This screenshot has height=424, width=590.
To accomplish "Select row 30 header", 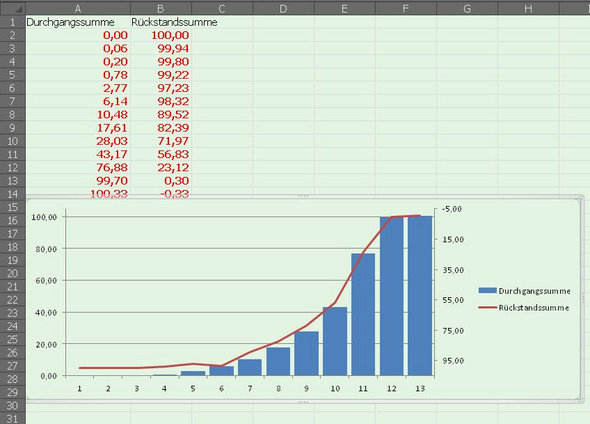I will point(13,406).
